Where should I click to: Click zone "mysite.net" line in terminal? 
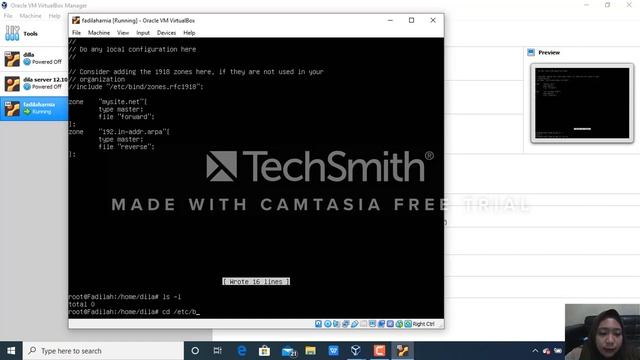pos(108,102)
